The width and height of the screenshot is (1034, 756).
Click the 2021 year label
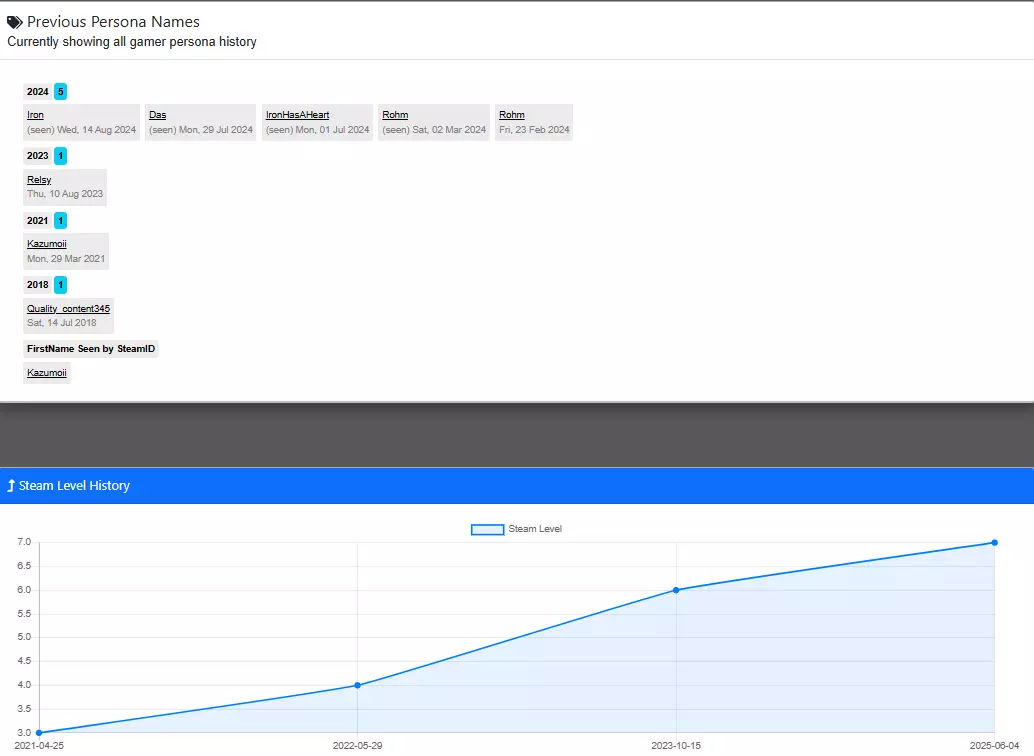tap(38, 220)
